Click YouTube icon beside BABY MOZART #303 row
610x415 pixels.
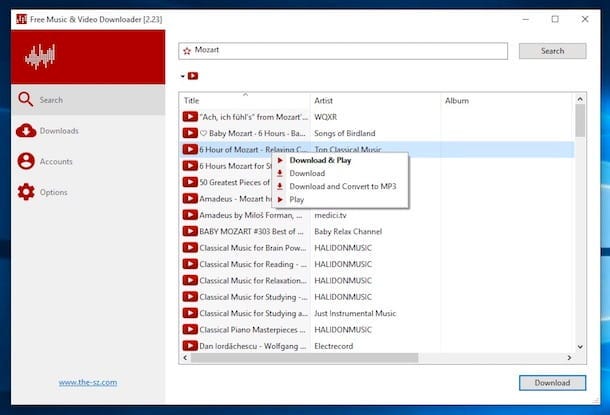(190, 231)
